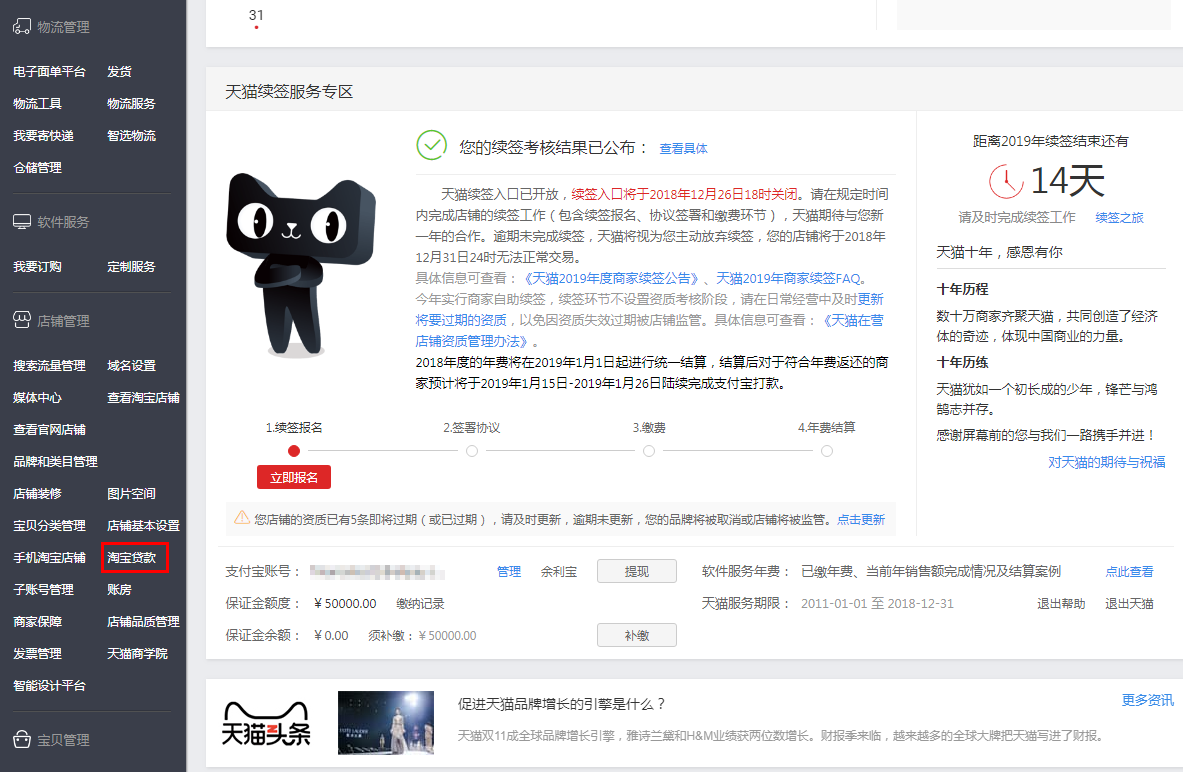Select the step 3 缴费 marker
The height and width of the screenshot is (772, 1183).
point(649,451)
